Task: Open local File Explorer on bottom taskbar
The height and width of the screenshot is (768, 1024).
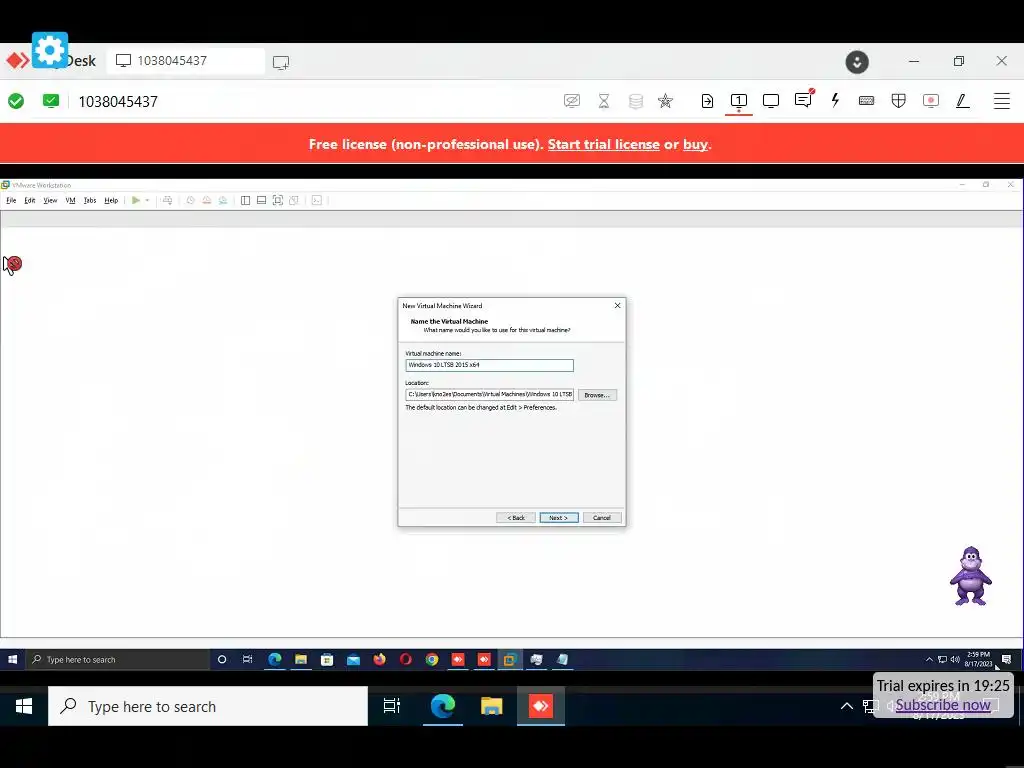Action: coord(491,706)
